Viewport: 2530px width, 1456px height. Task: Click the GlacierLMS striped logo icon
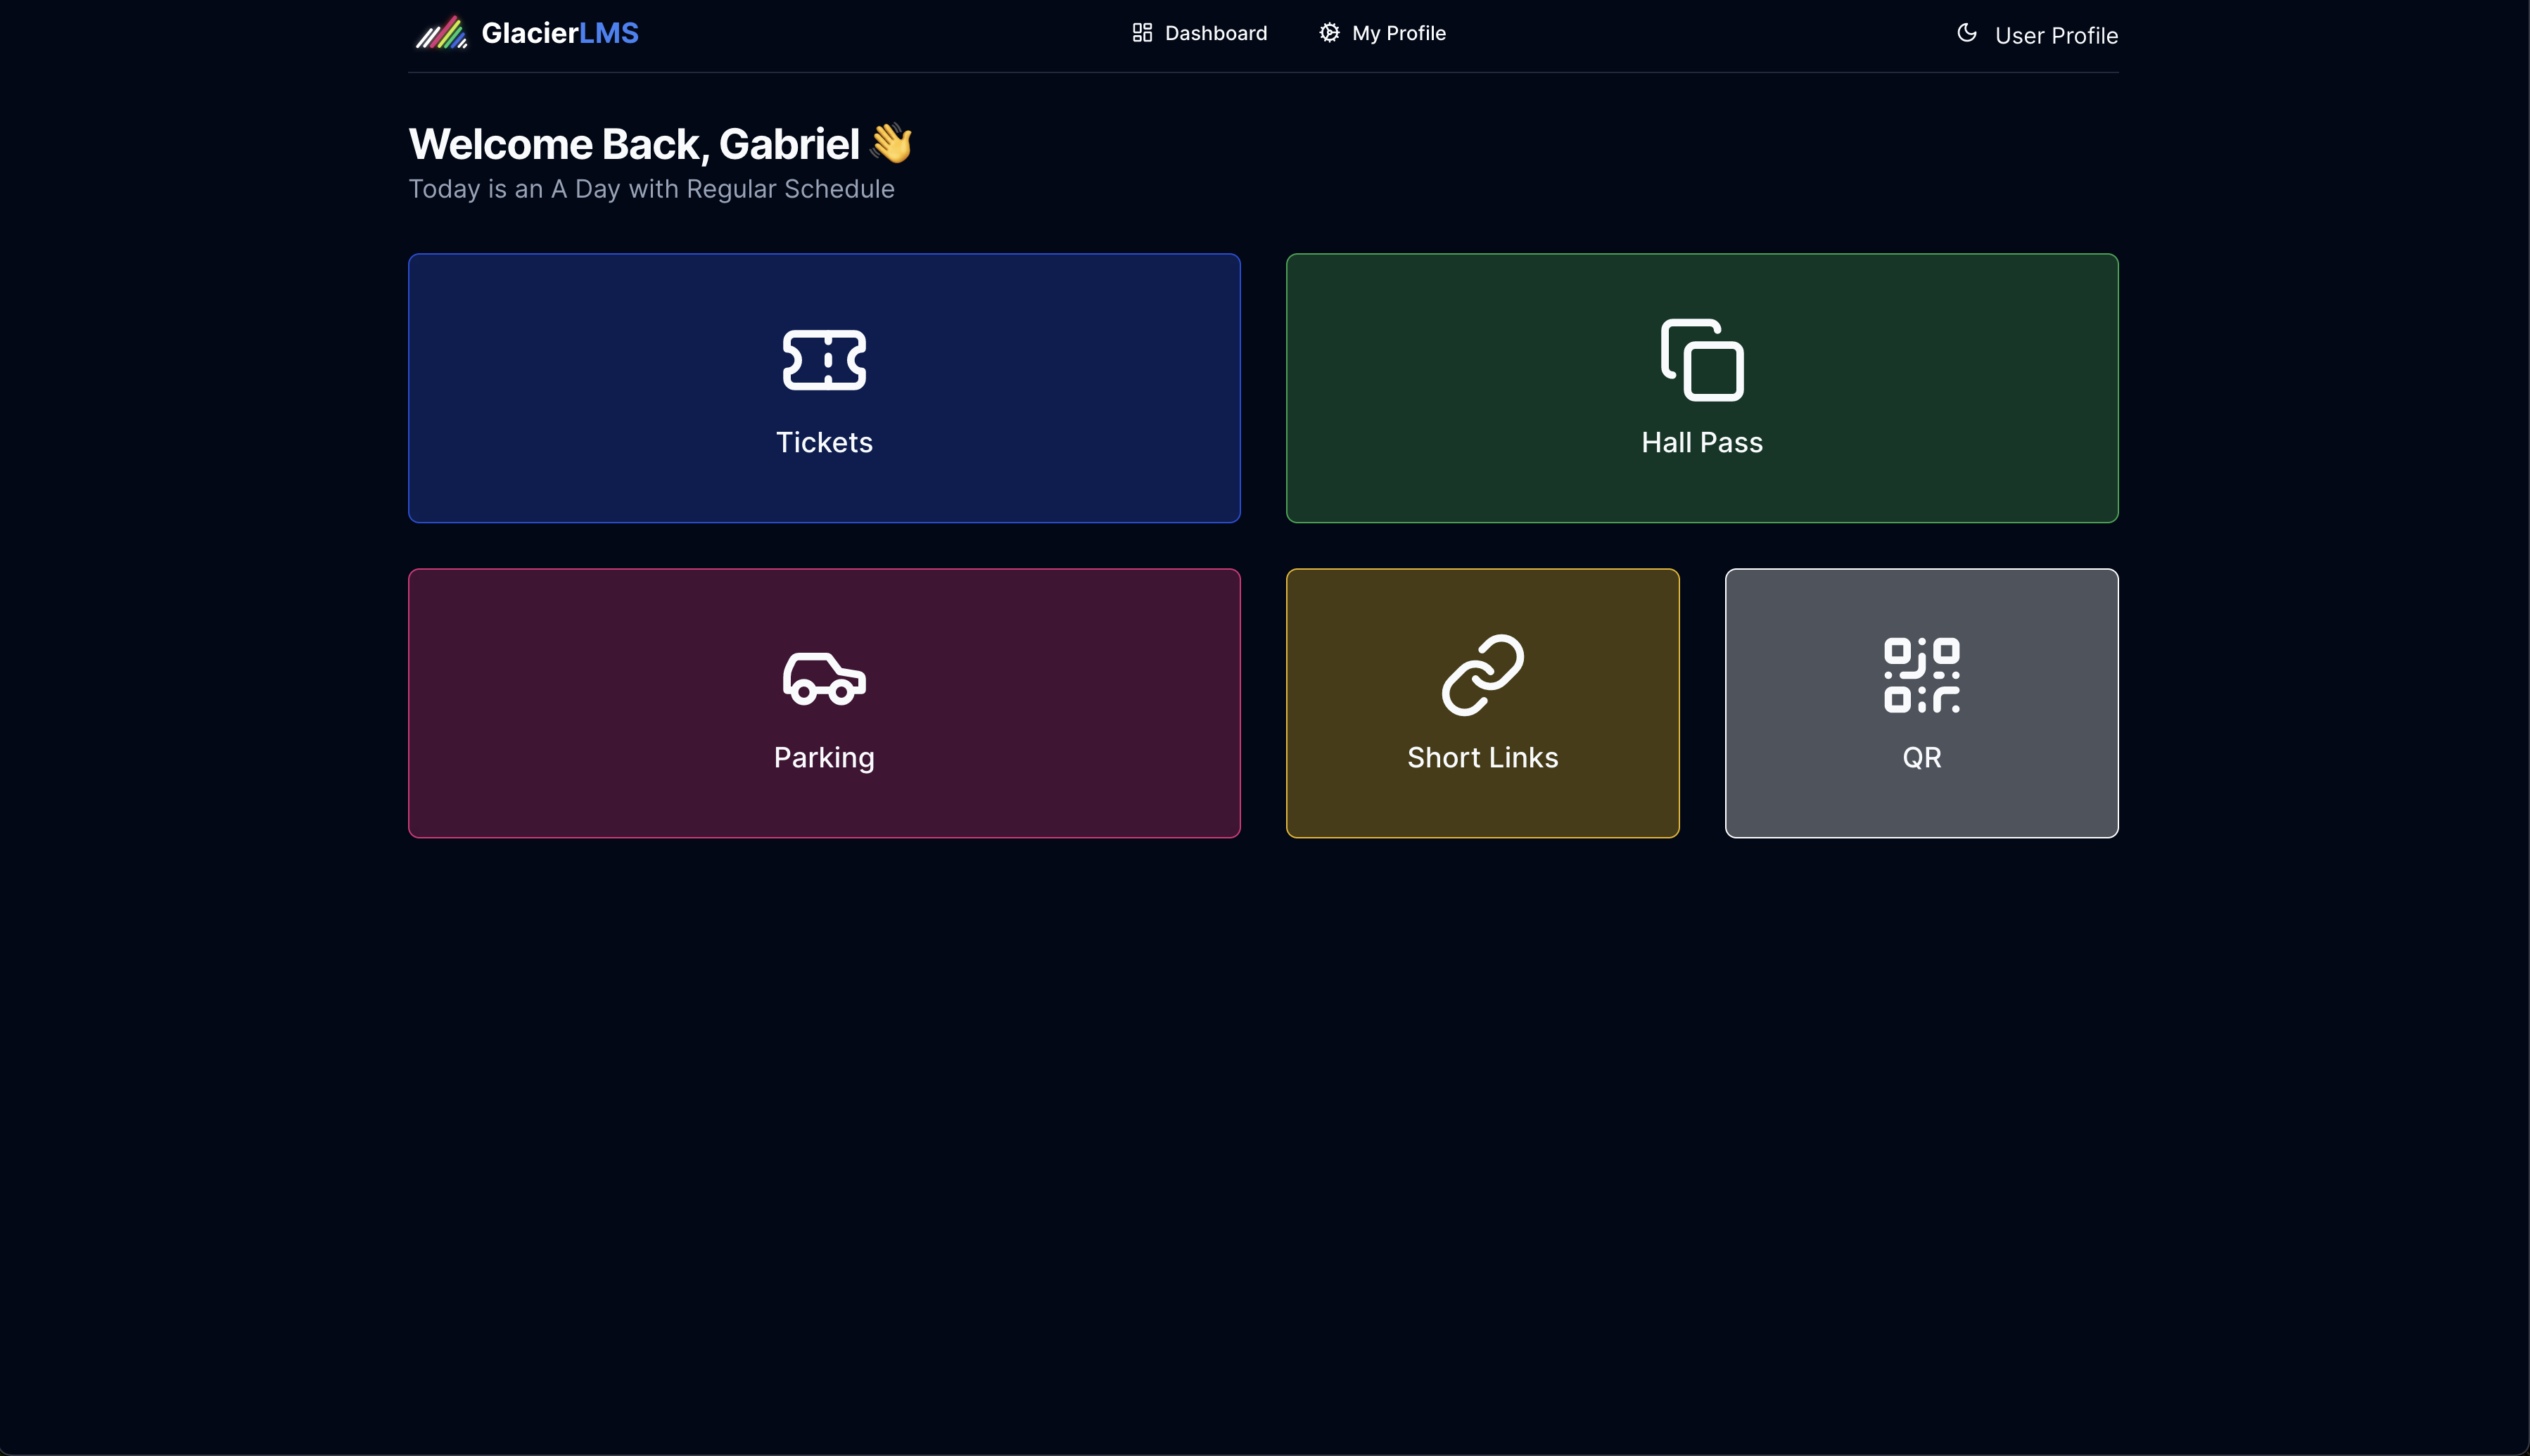coord(441,33)
